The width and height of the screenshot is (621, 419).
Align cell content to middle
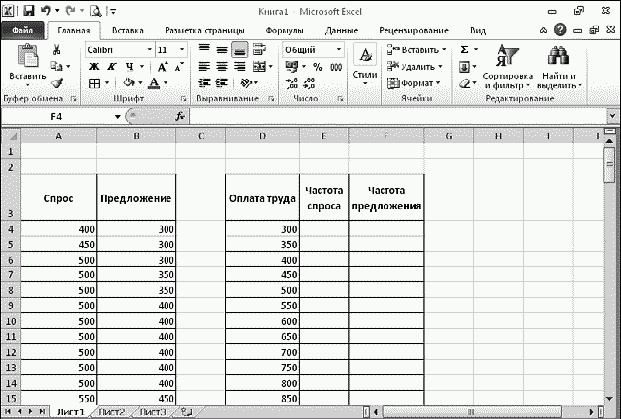pyautogui.click(x=222, y=50)
